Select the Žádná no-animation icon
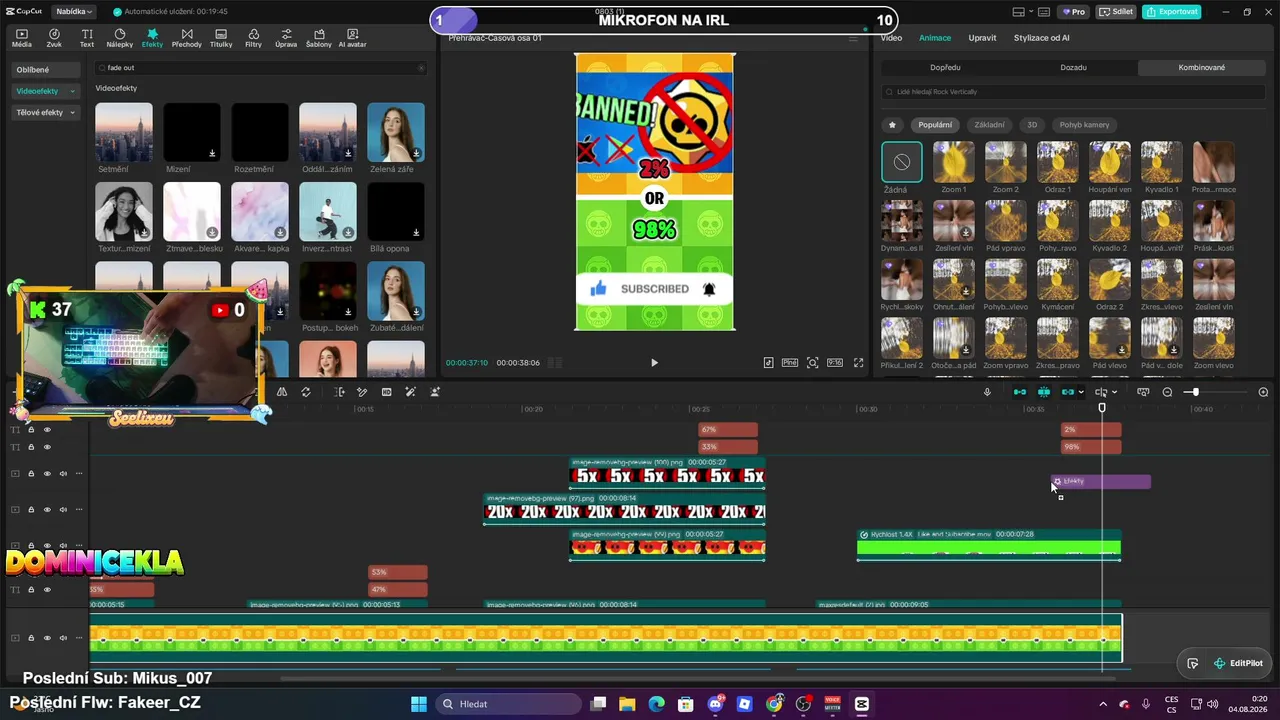This screenshot has height=720, width=1280. click(x=902, y=162)
